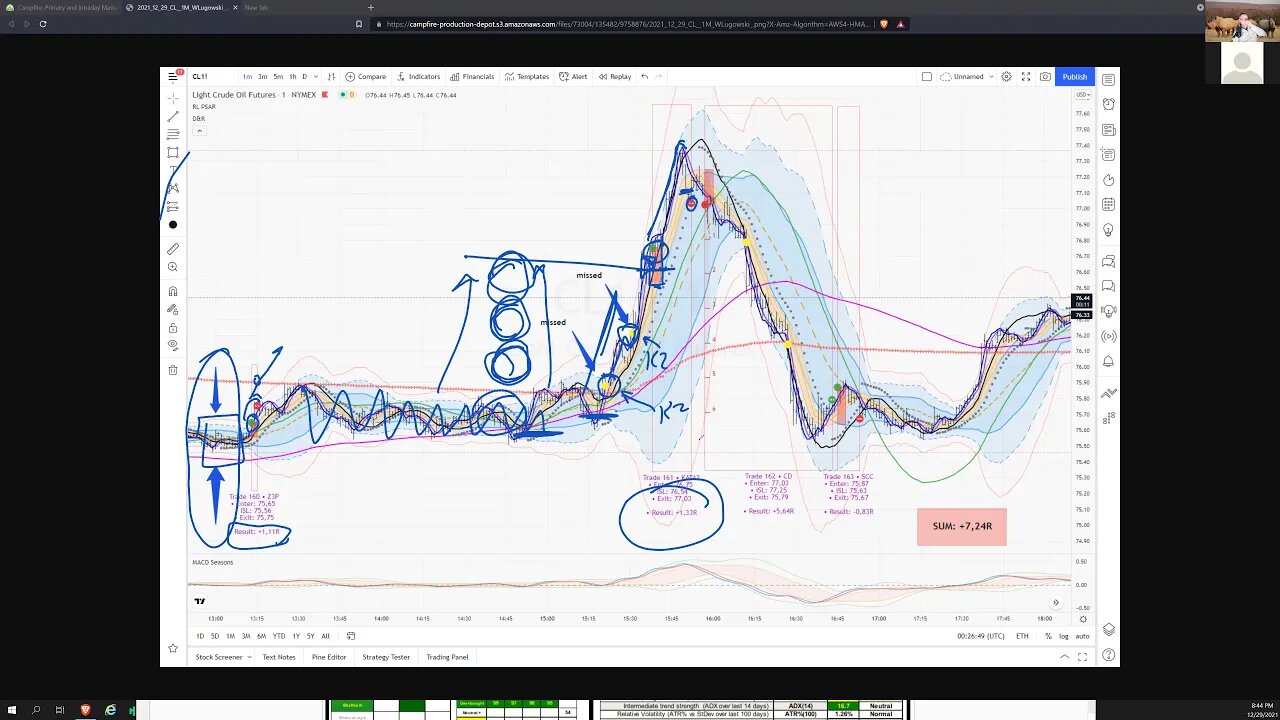Start bar Replay mode
1280x720 pixels.
[x=614, y=76]
